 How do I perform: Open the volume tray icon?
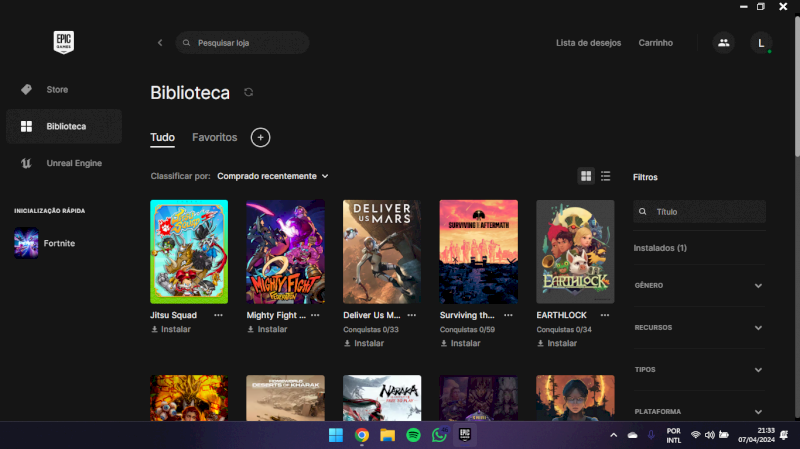coord(710,435)
